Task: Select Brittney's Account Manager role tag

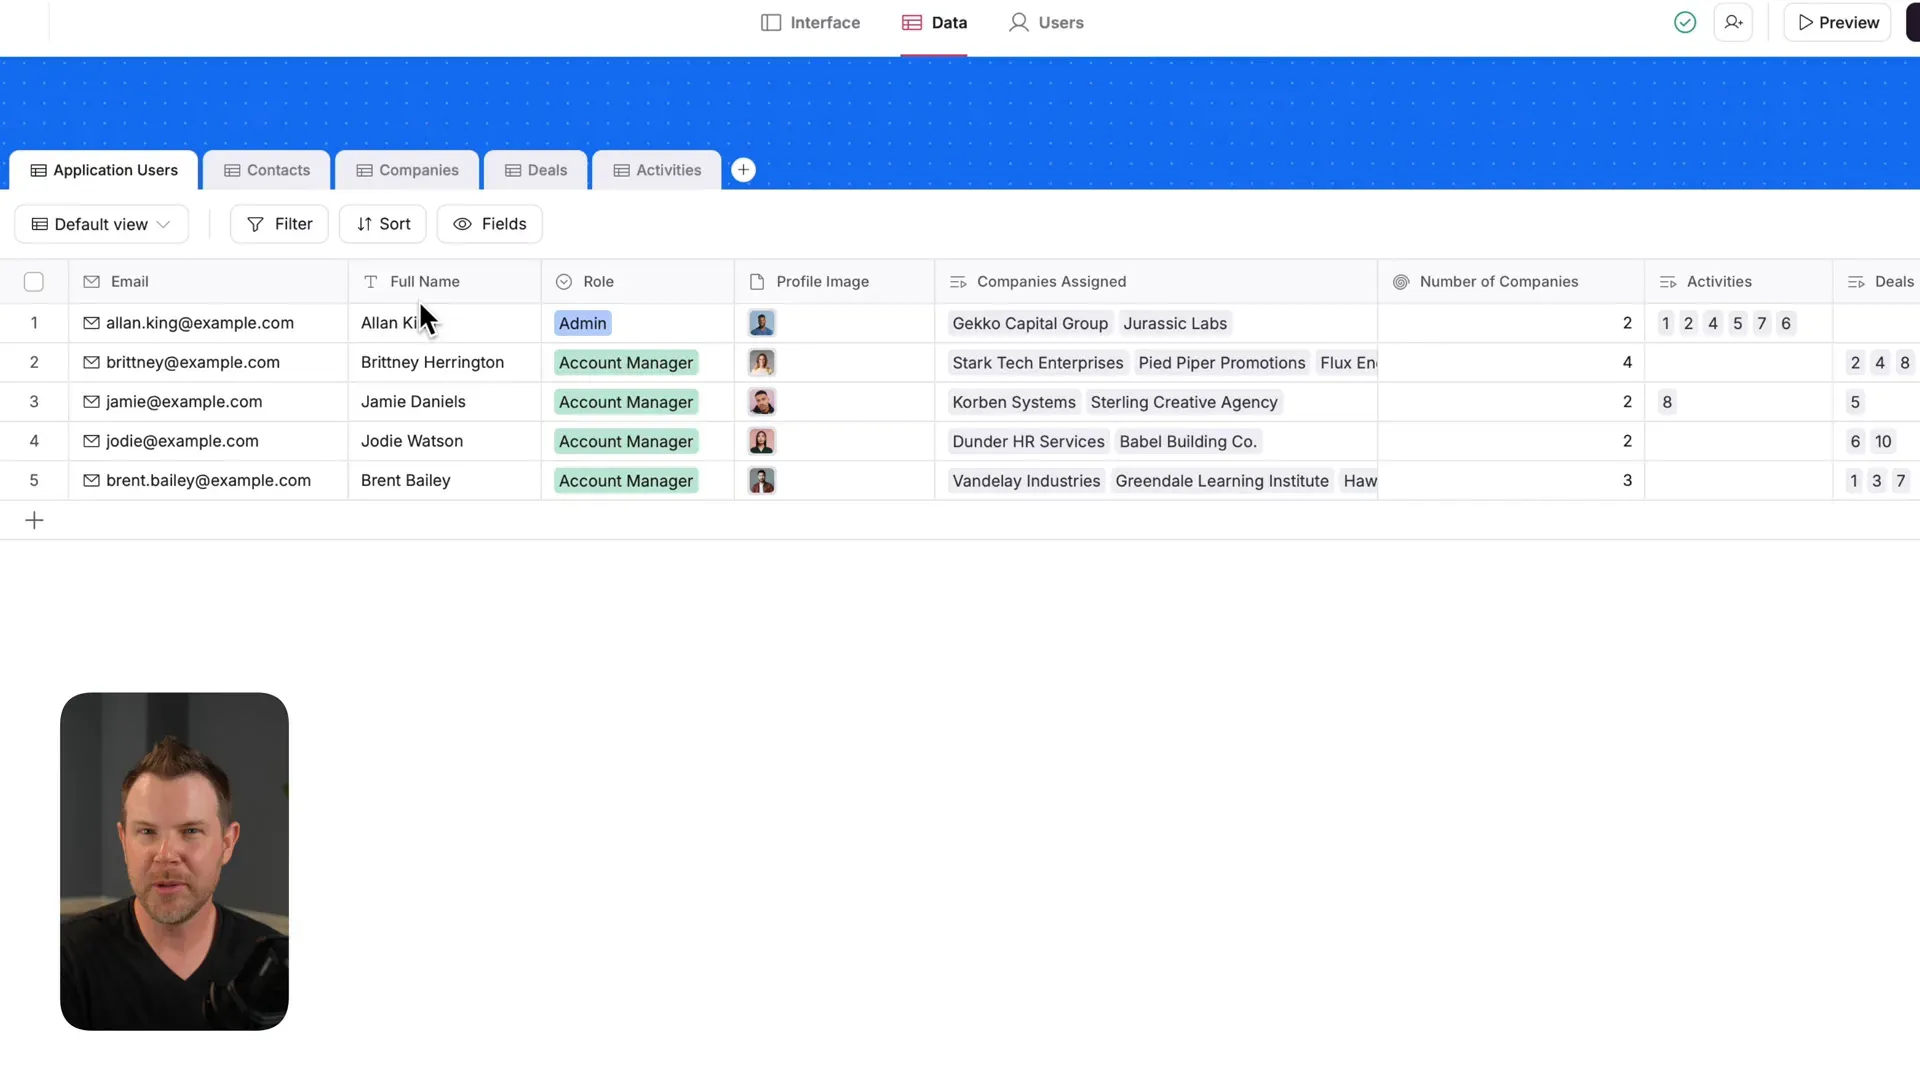Action: pos(626,363)
